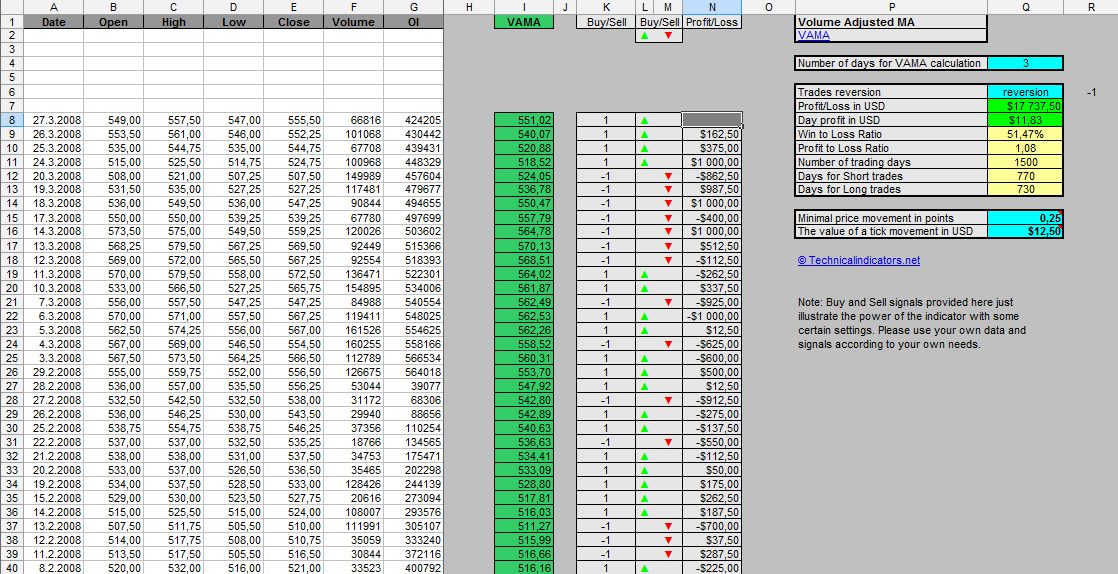Screen dimensions: 1118x574
Task: Select the VAMA days value cell showing 3
Action: [x=1025, y=63]
